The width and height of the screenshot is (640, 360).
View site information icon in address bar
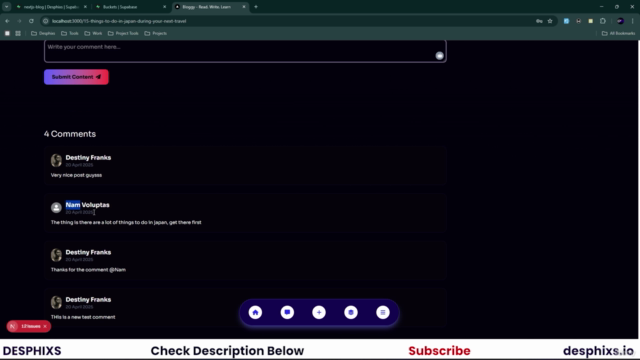click(46, 21)
